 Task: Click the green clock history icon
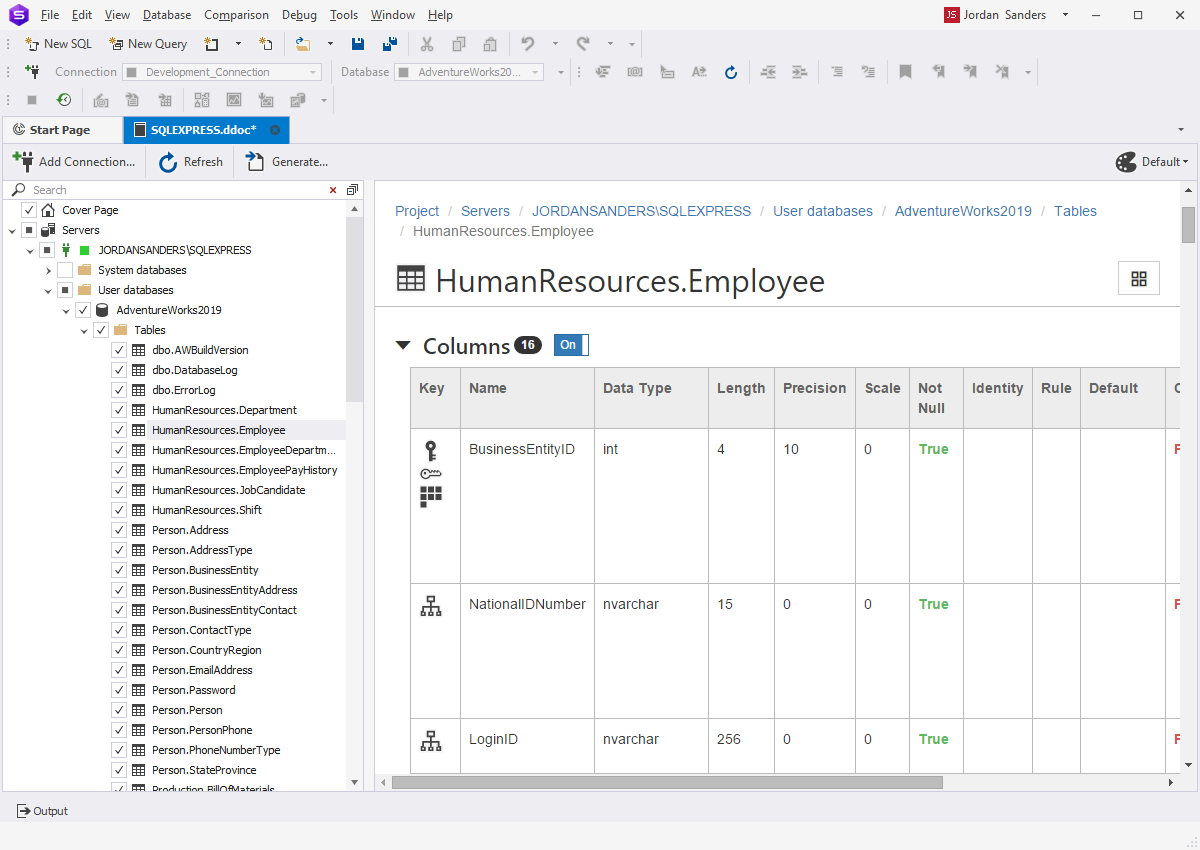[x=63, y=100]
